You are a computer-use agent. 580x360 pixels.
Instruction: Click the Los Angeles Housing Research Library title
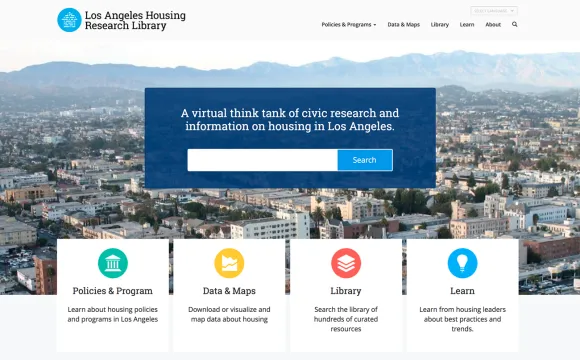tap(135, 20)
